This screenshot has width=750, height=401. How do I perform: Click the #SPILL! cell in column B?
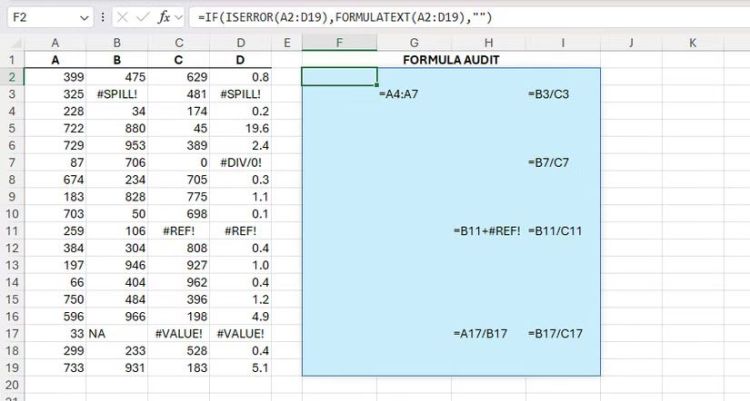tap(116, 94)
